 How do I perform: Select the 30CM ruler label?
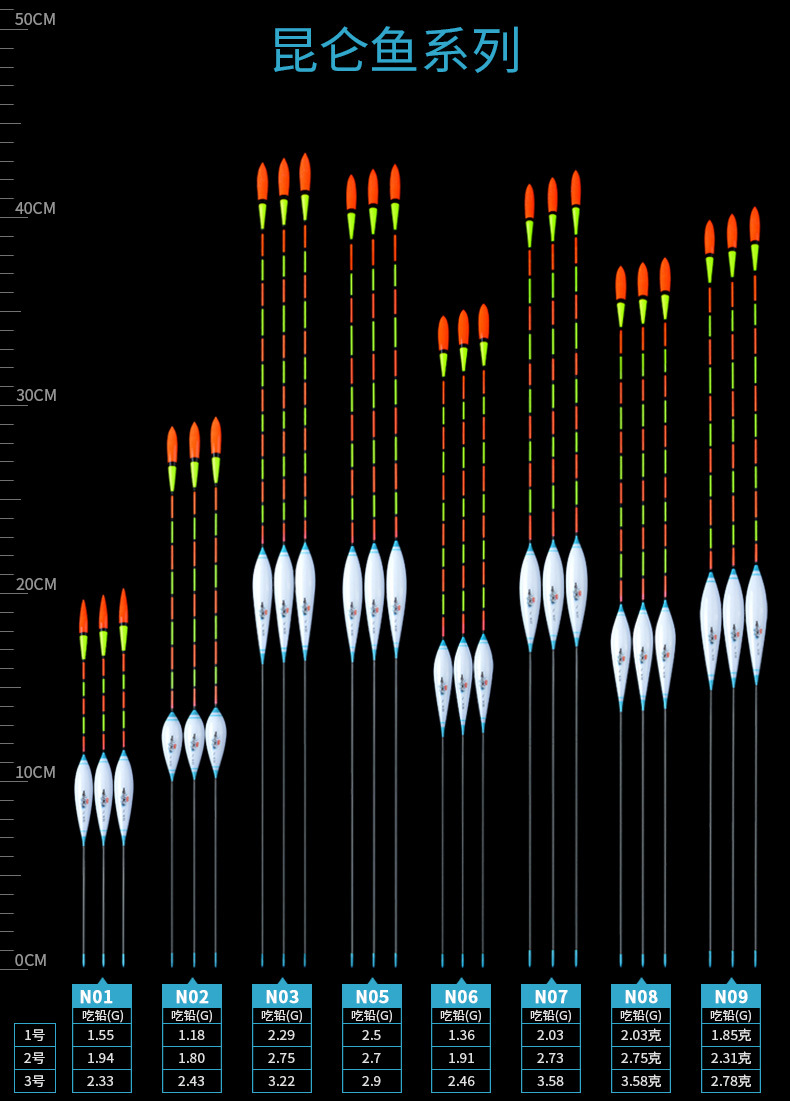36,395
